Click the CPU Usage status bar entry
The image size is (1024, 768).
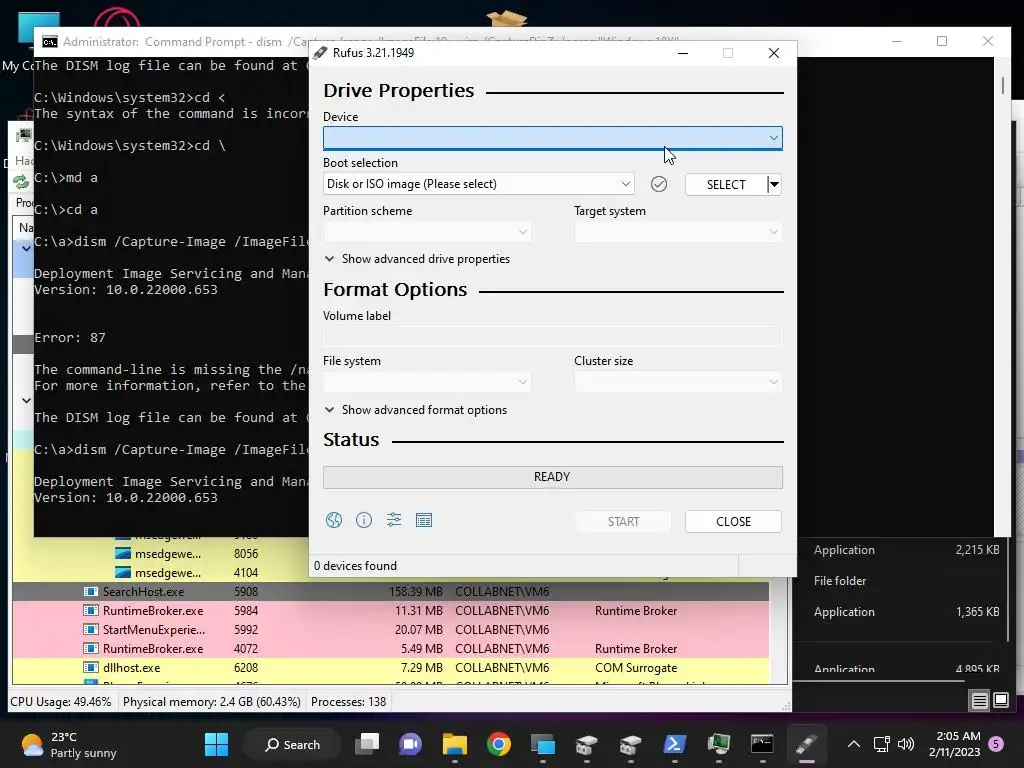coord(61,702)
